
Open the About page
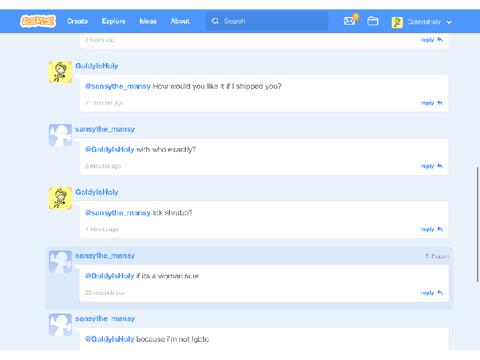tap(180, 21)
